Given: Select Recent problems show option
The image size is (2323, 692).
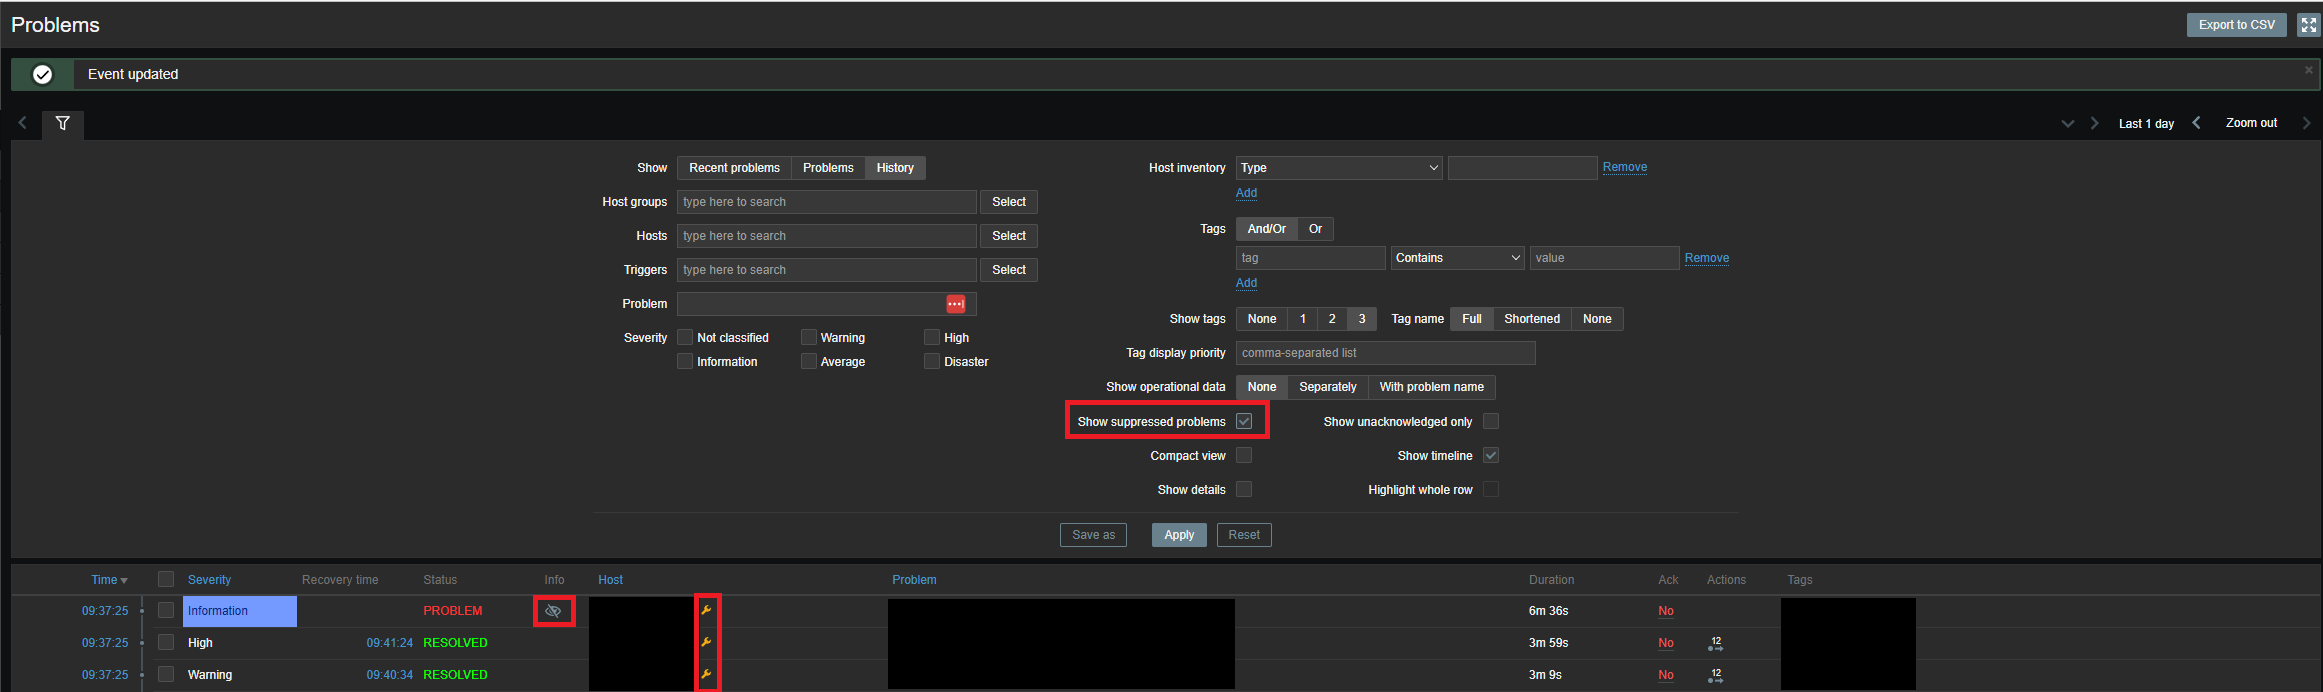Looking at the screenshot, I should 734,168.
